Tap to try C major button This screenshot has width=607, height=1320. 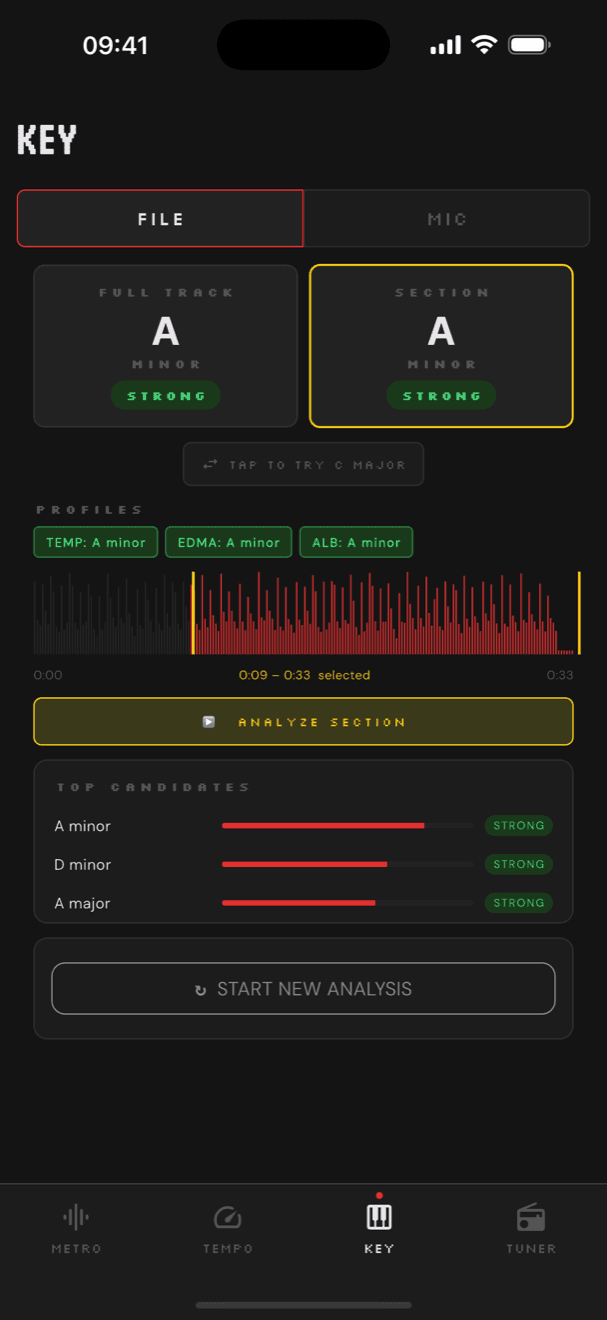coord(303,465)
